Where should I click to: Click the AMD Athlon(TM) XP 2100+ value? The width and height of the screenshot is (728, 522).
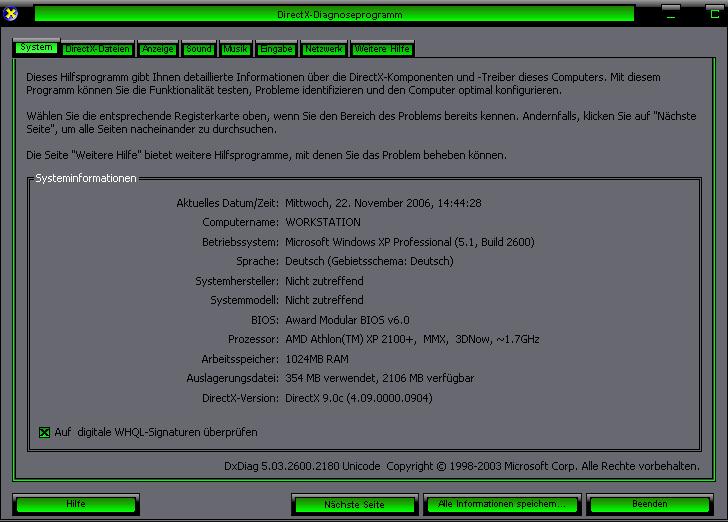pyautogui.click(x=412, y=339)
